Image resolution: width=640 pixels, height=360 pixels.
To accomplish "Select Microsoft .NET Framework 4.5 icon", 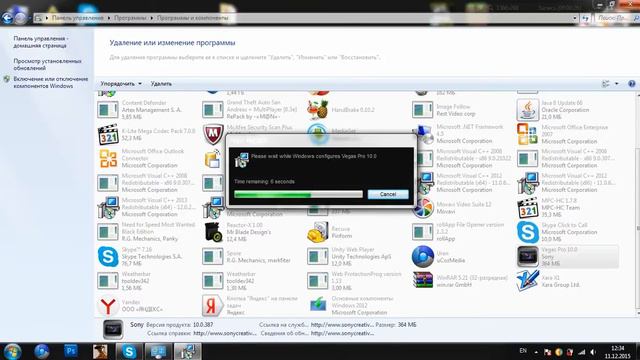I will (x=424, y=134).
